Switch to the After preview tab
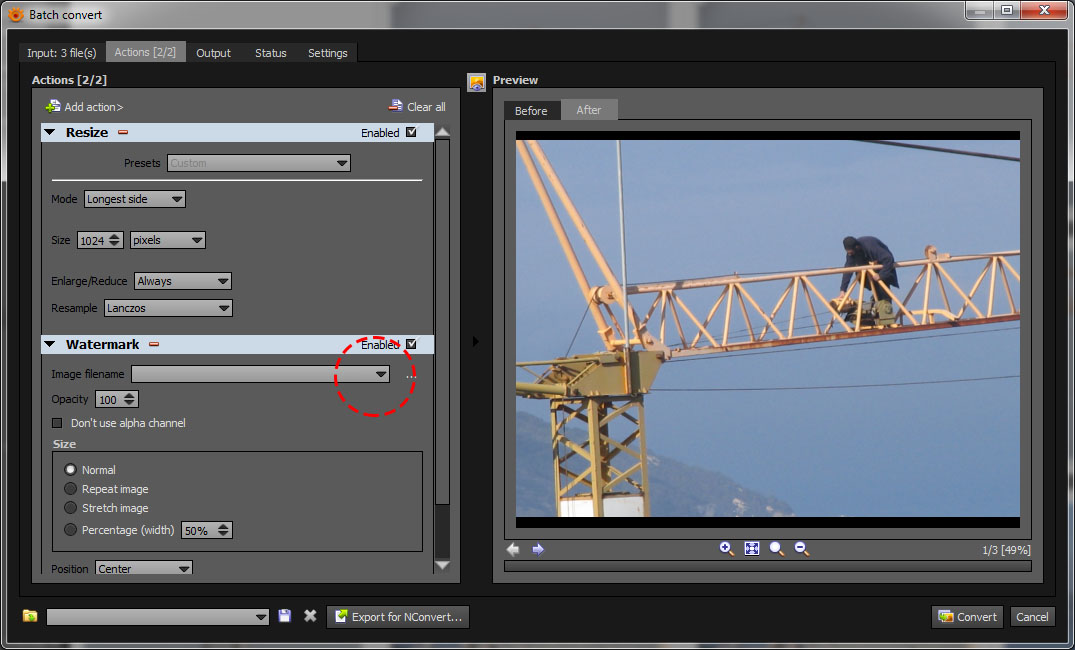The height and width of the screenshot is (650, 1075). [x=588, y=110]
